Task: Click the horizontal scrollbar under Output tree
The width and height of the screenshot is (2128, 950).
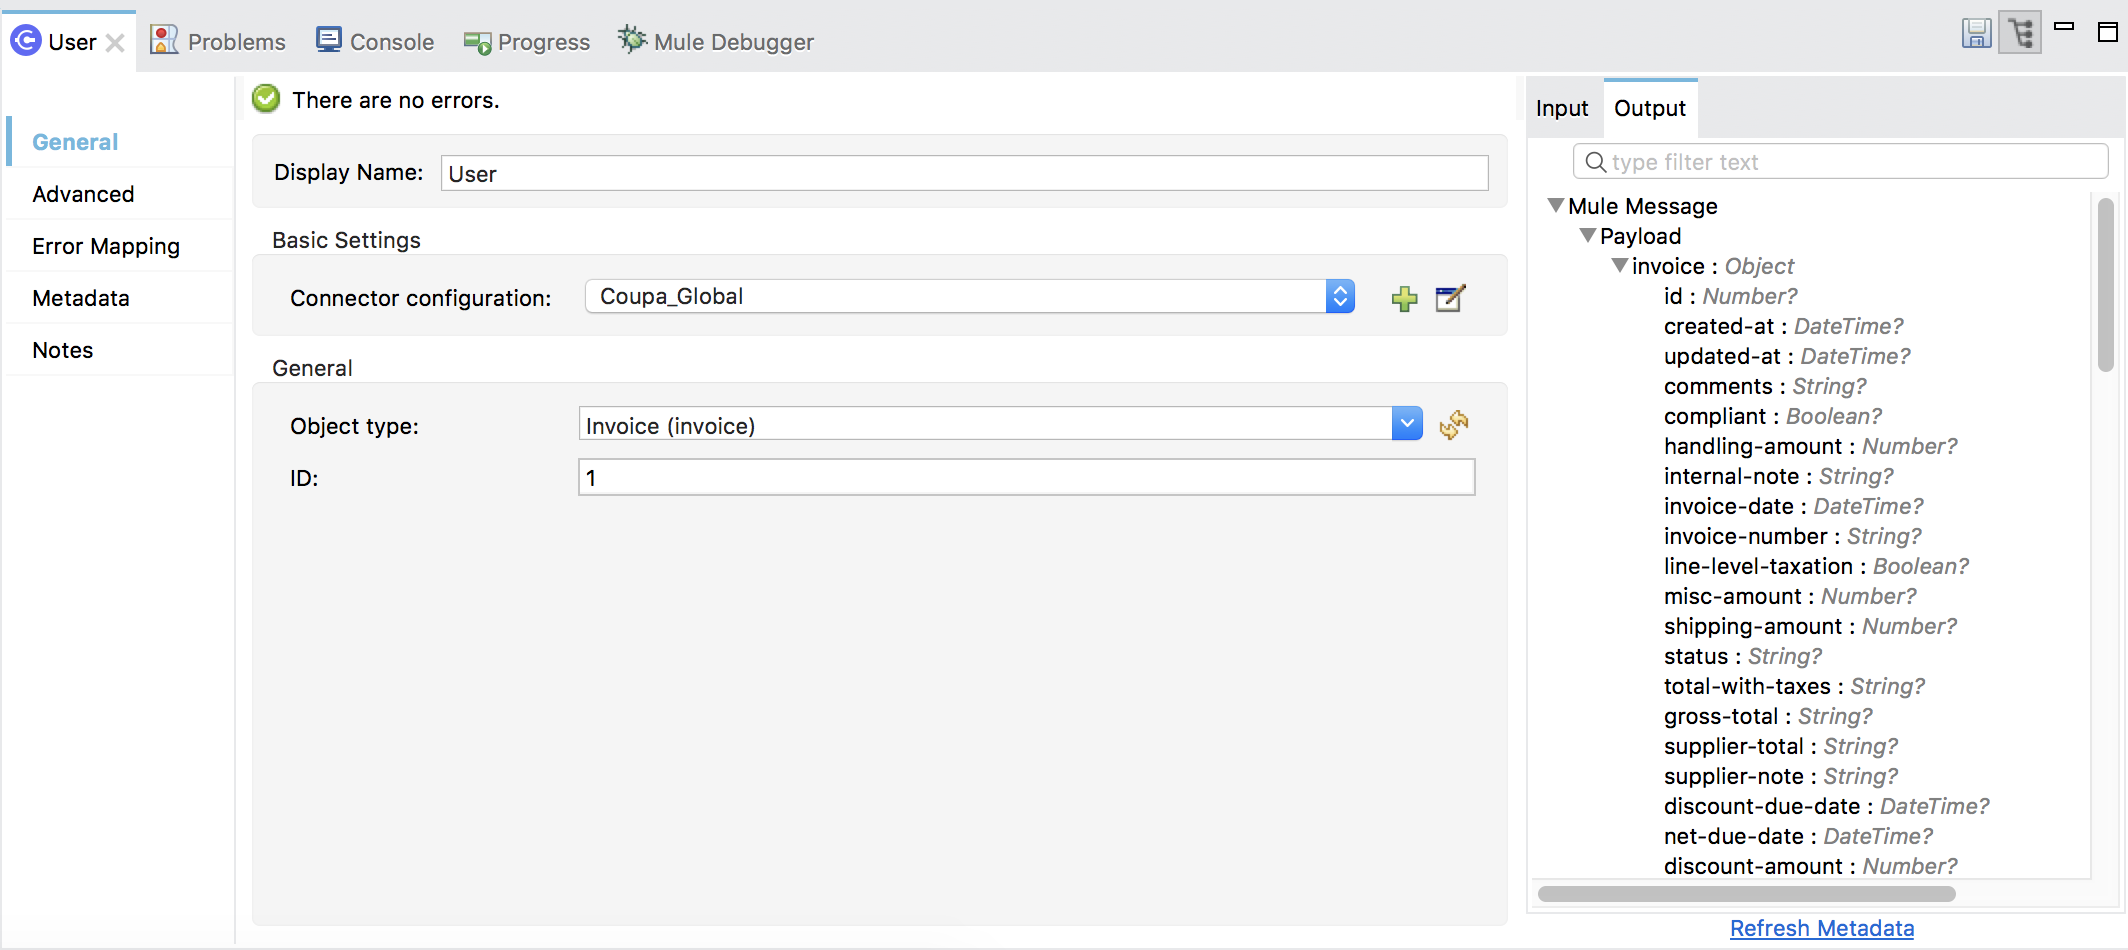Action: click(x=1746, y=893)
